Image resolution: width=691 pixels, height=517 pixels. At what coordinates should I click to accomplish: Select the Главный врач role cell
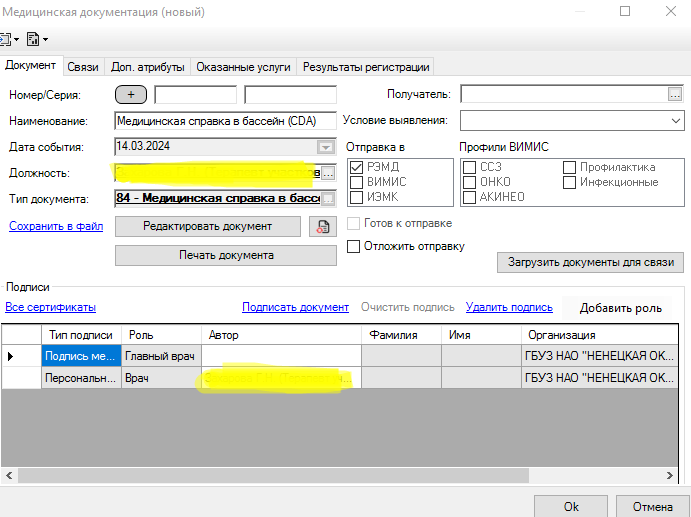click(161, 356)
